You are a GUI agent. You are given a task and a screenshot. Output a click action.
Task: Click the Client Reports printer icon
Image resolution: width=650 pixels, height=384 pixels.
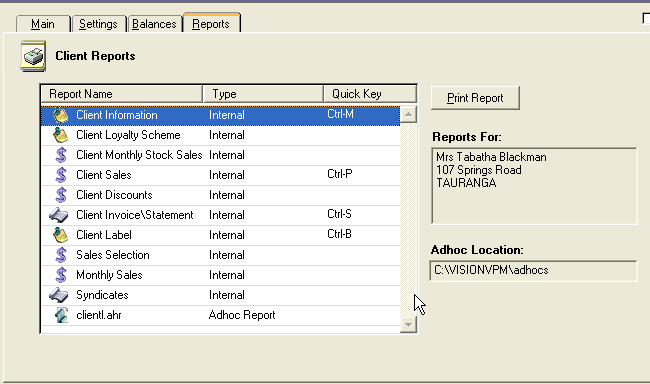[33, 56]
